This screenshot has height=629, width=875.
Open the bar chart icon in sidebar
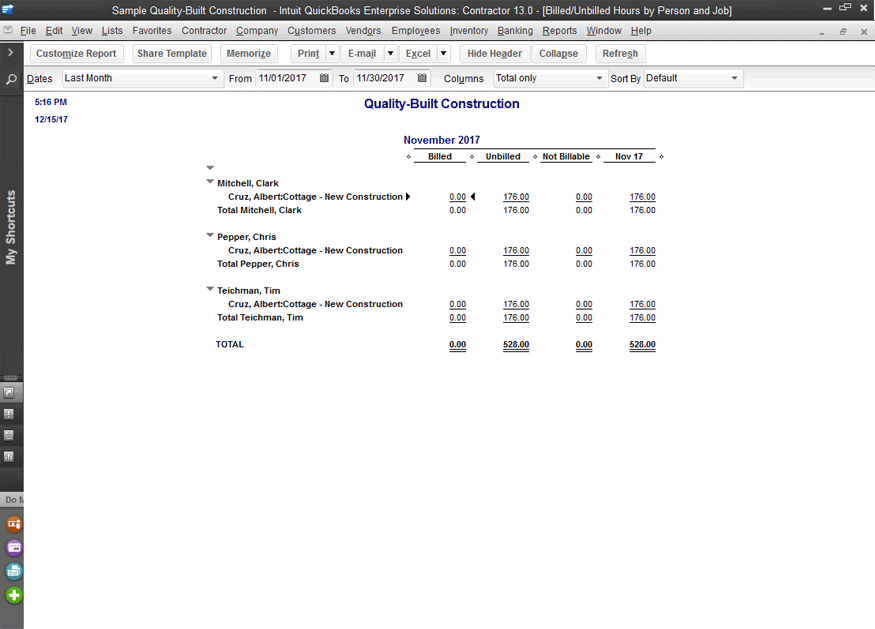tap(10, 457)
